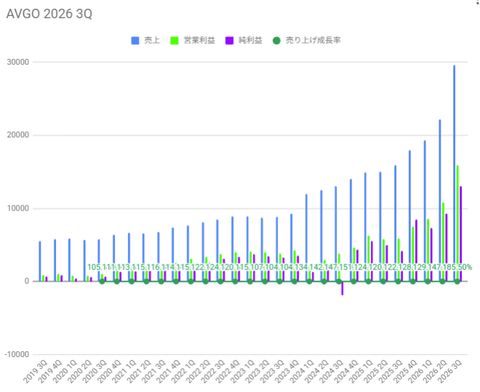The image size is (480, 392).
Task: Click the 純利益 legend label
Action: [250, 40]
